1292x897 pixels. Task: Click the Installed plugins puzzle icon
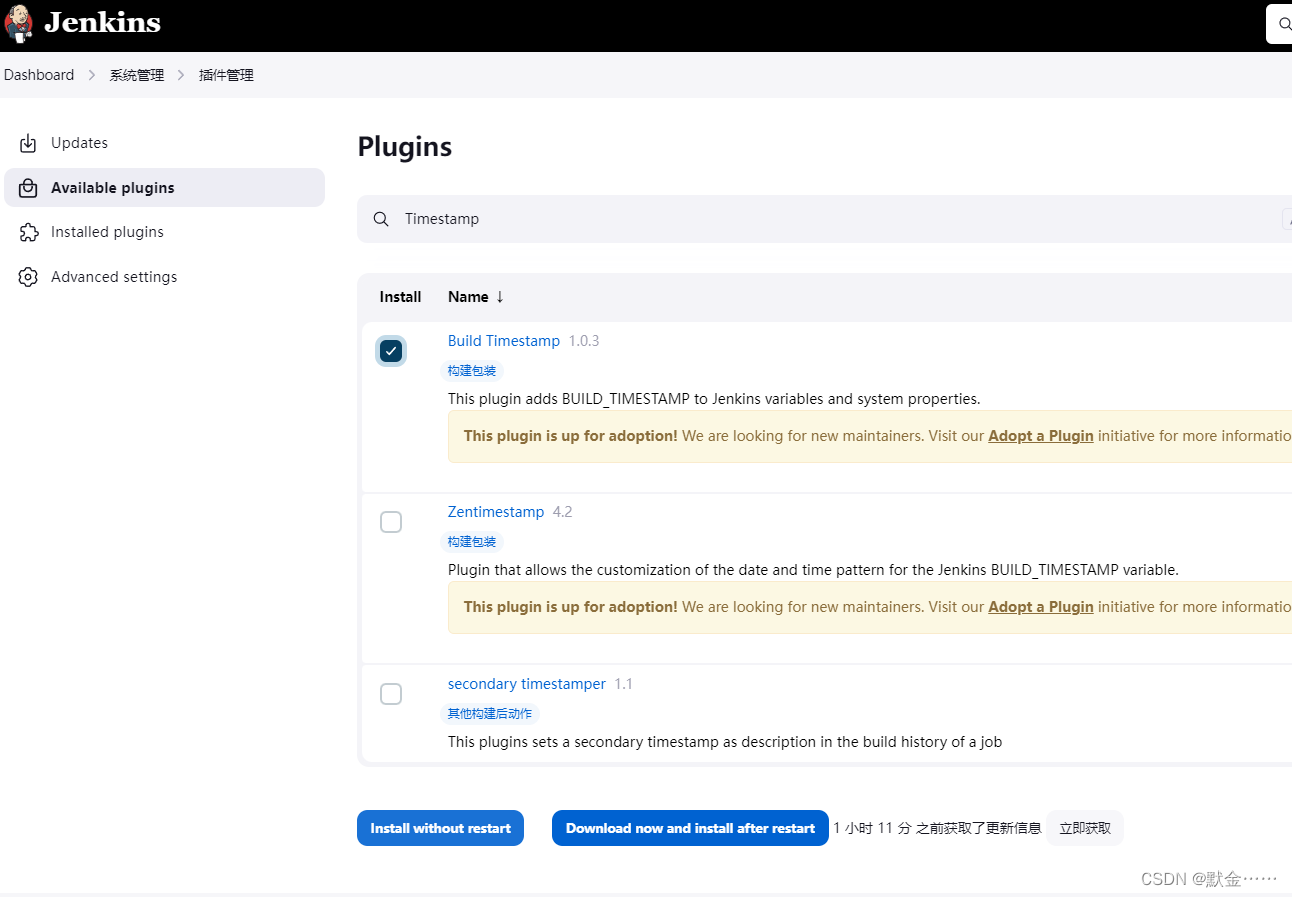[x=28, y=232]
